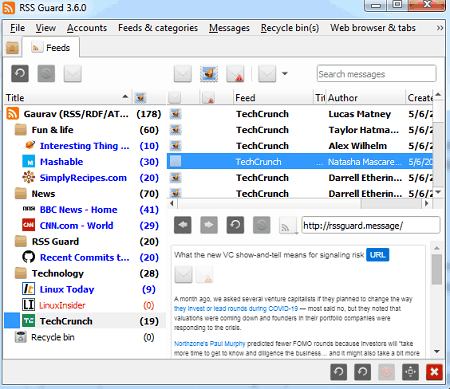This screenshot has height=389, width=450.
Task: Click the fullscreen arrows icon in status bar
Action: point(410,372)
